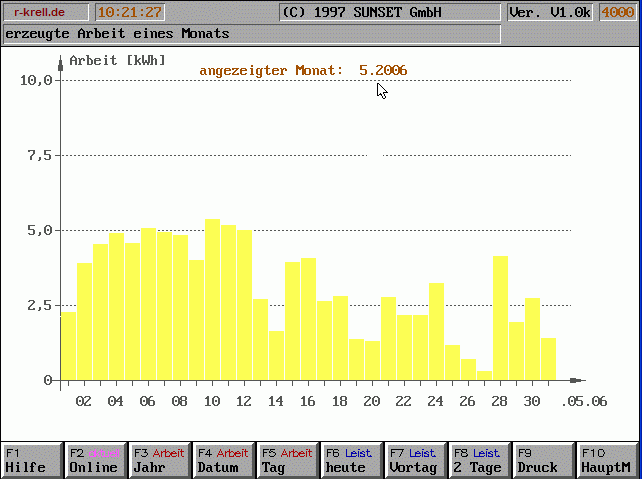Image resolution: width=642 pixels, height=479 pixels.
Task: Return to F10 HauptM main menu
Action: point(607,460)
